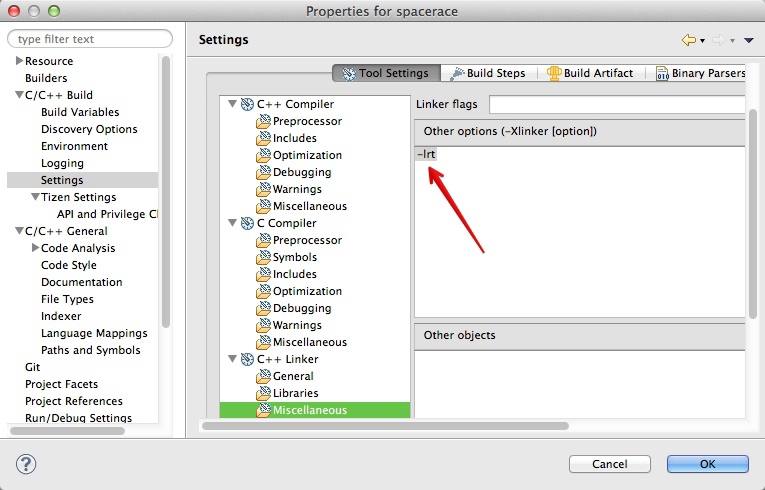The height and width of the screenshot is (490, 765).
Task: Click the C++ Compiler Debugging icon
Action: coord(263,172)
